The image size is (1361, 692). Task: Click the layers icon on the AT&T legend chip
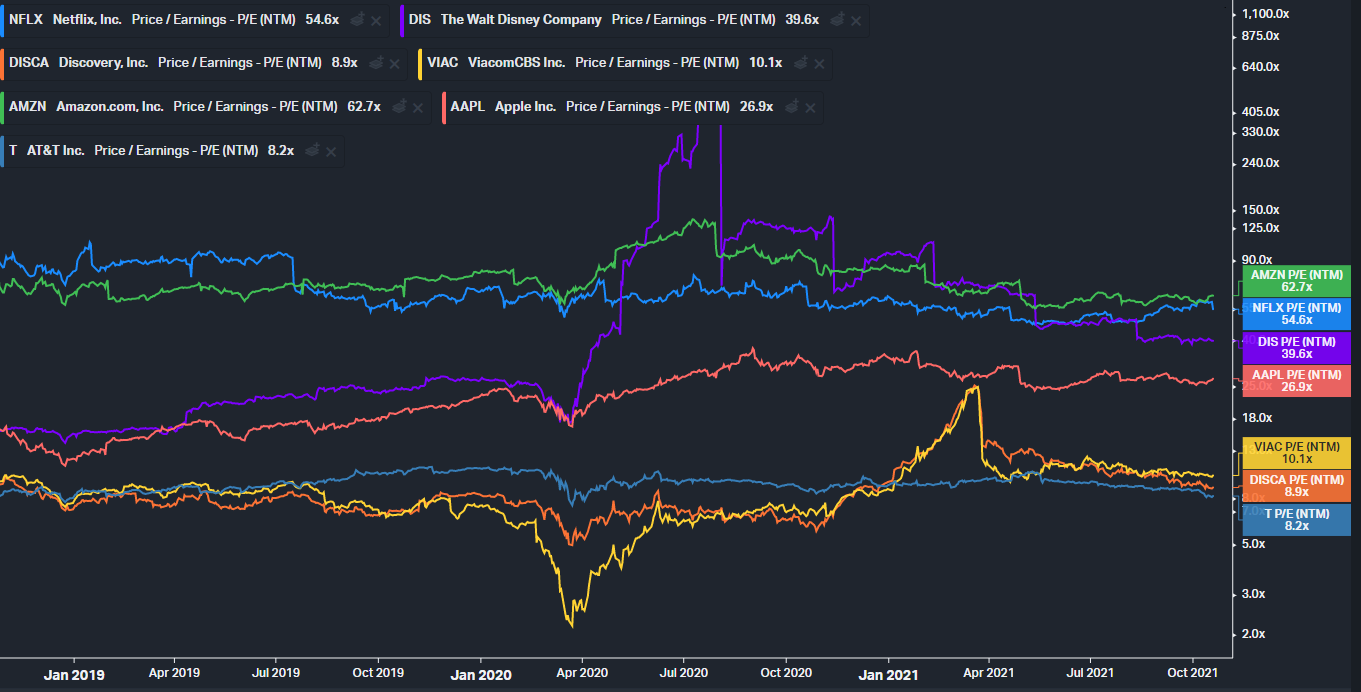312,150
